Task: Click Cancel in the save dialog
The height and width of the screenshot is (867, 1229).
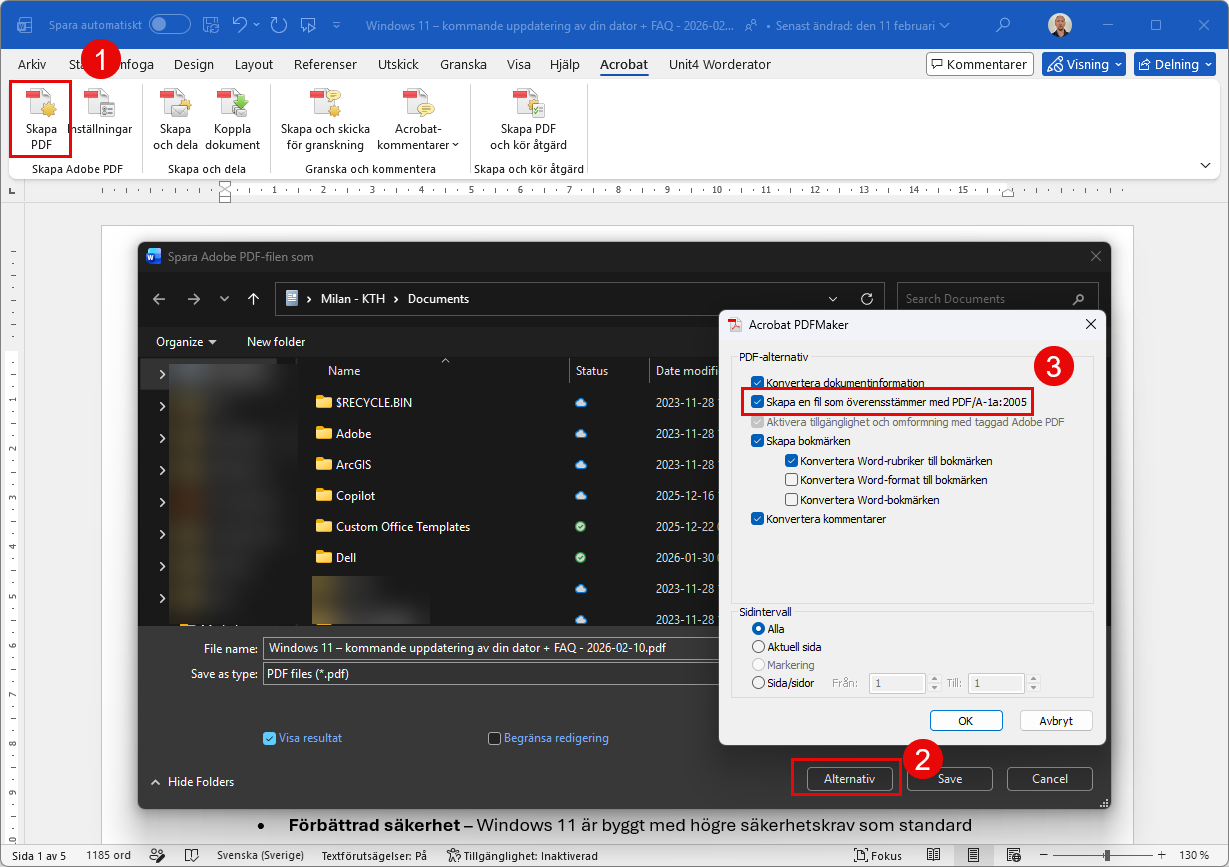Action: pyautogui.click(x=1050, y=778)
